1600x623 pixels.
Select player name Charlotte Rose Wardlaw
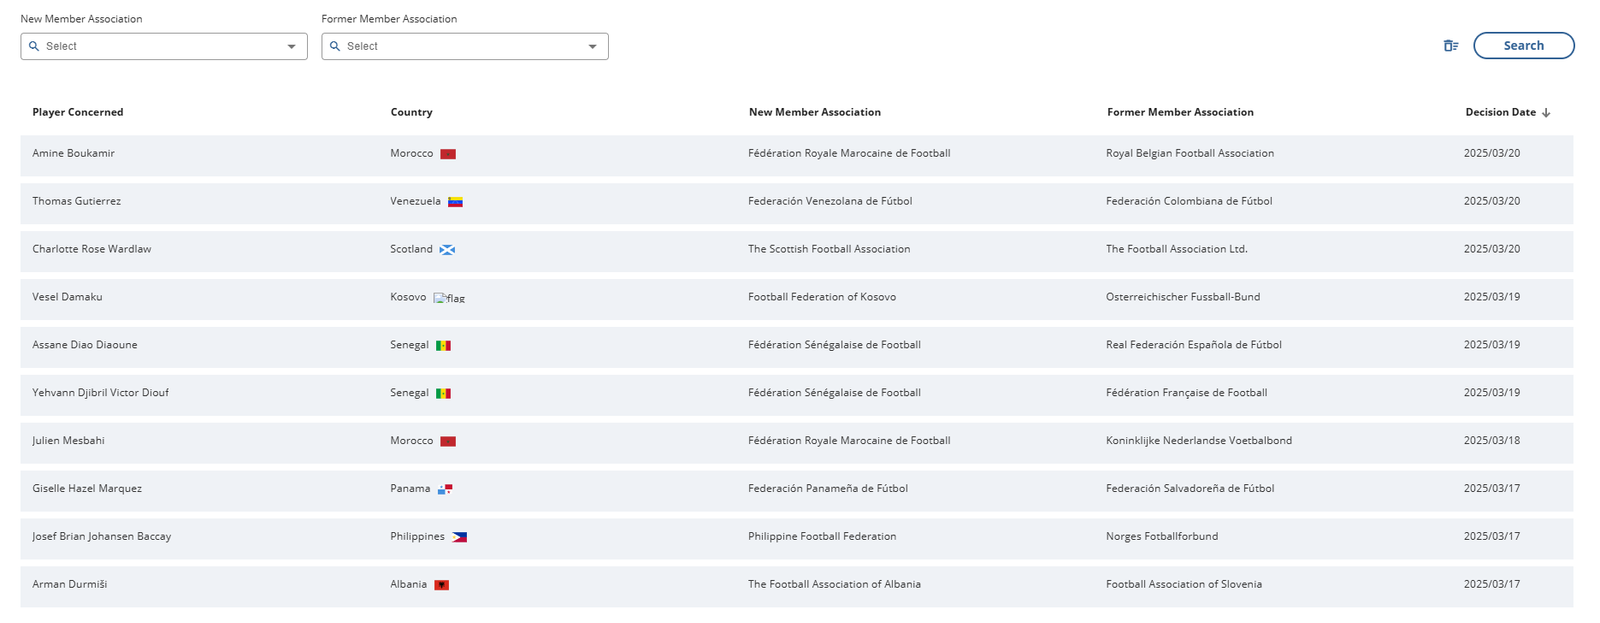91,249
